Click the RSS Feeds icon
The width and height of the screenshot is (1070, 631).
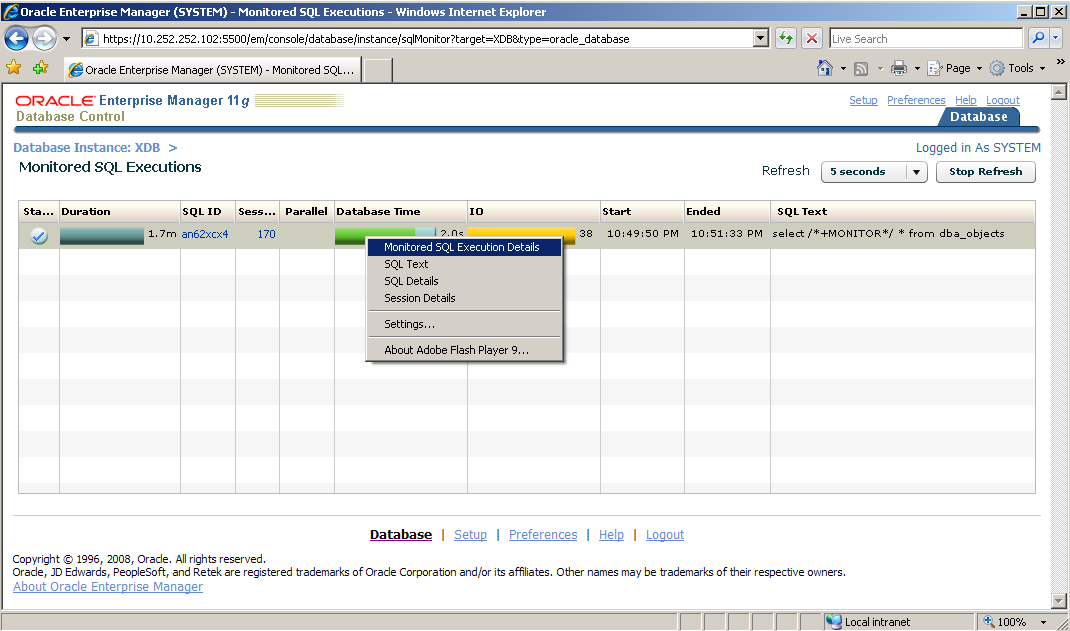(861, 68)
